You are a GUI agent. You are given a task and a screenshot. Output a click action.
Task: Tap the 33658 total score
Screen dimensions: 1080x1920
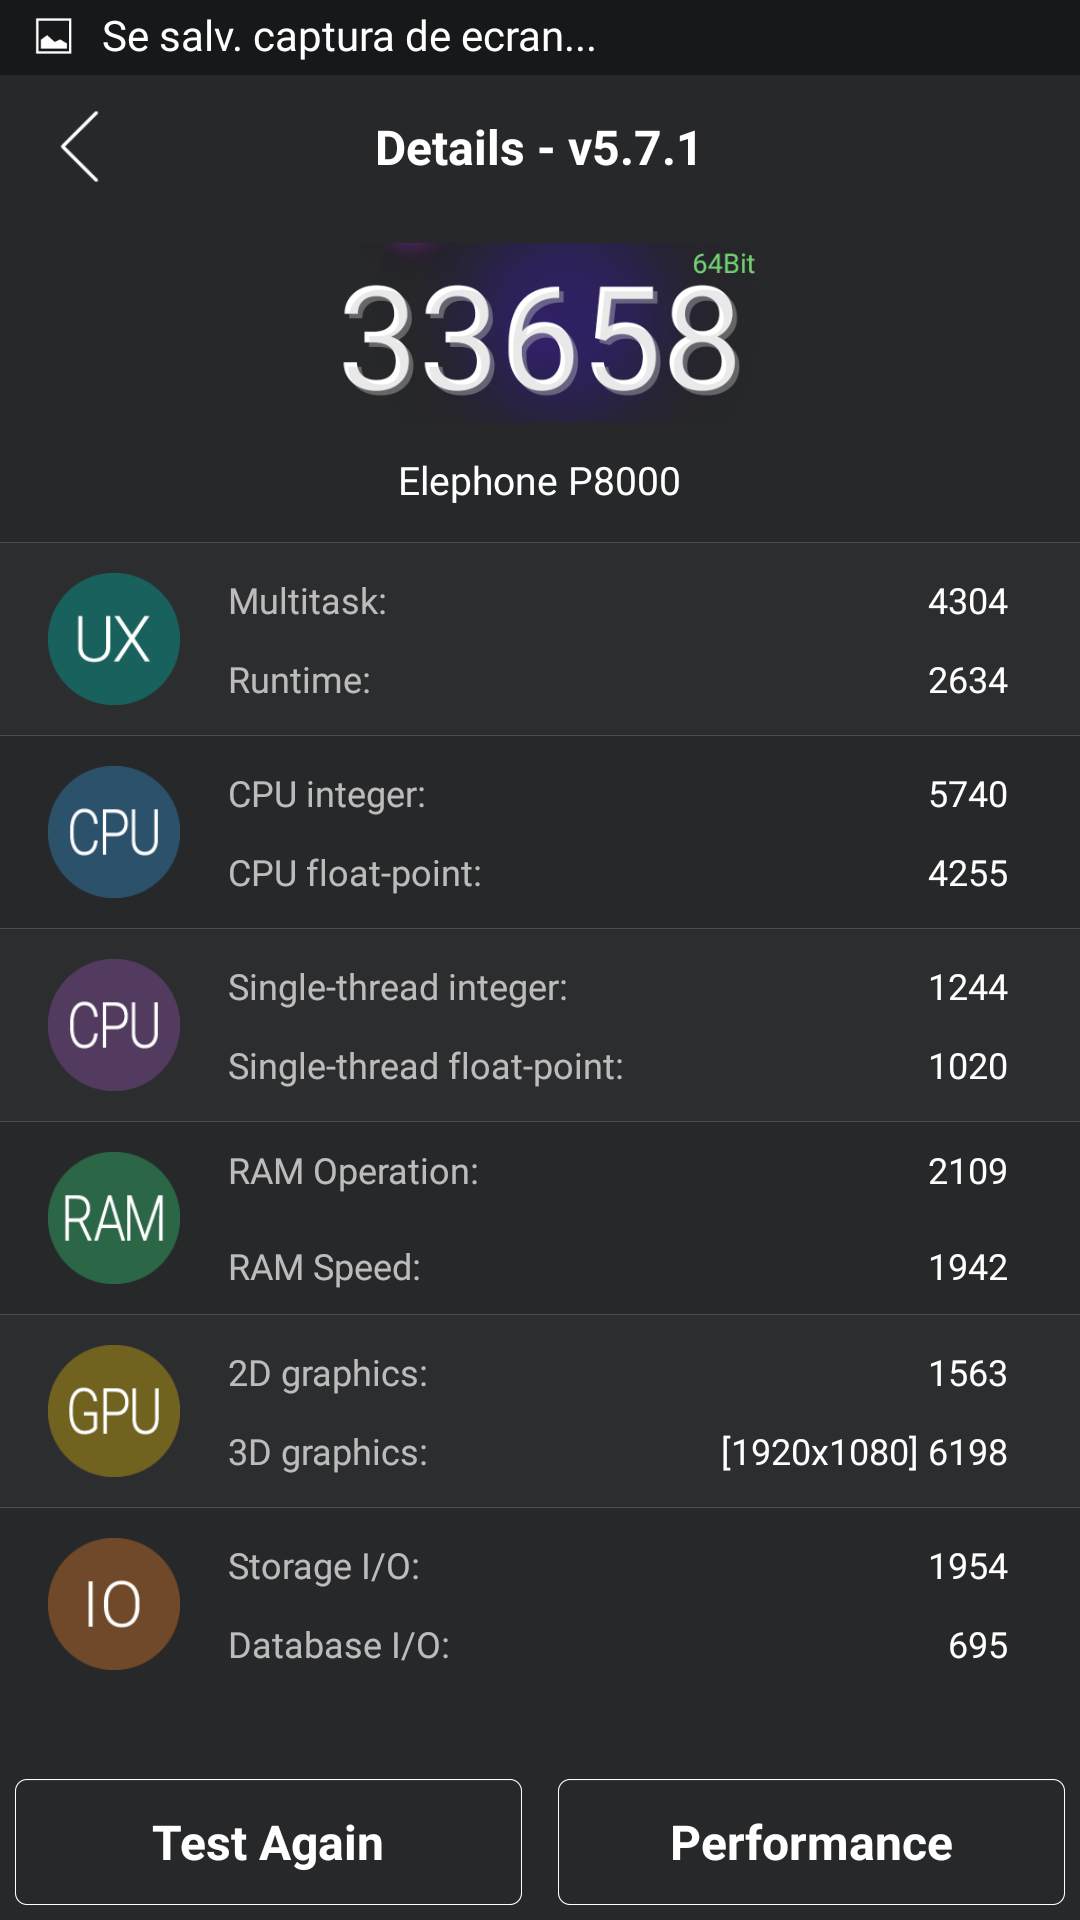(540, 338)
